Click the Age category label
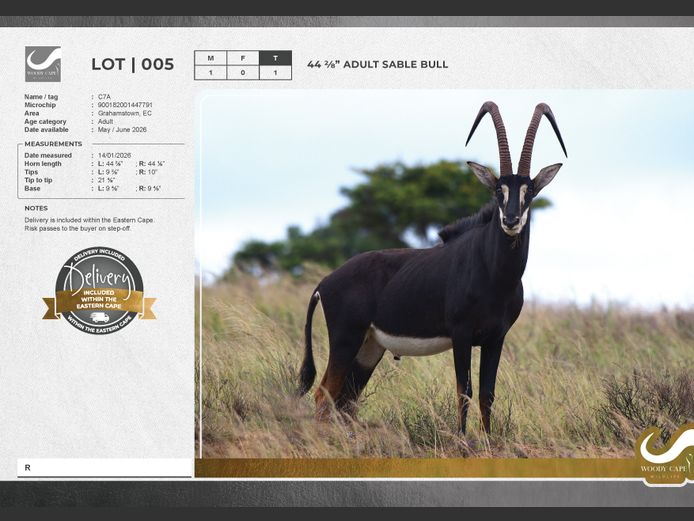The width and height of the screenshot is (694, 521). (x=45, y=121)
